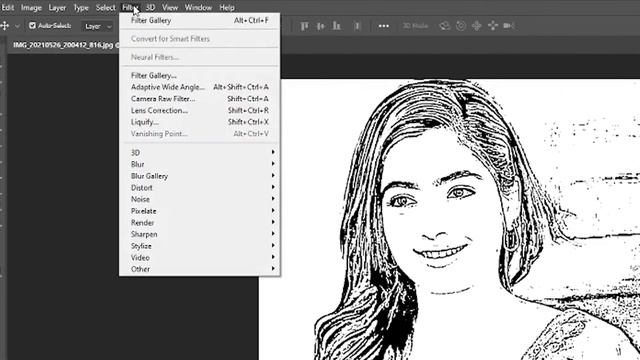Choose Camera Raw Filter...

pyautogui.click(x=200, y=99)
